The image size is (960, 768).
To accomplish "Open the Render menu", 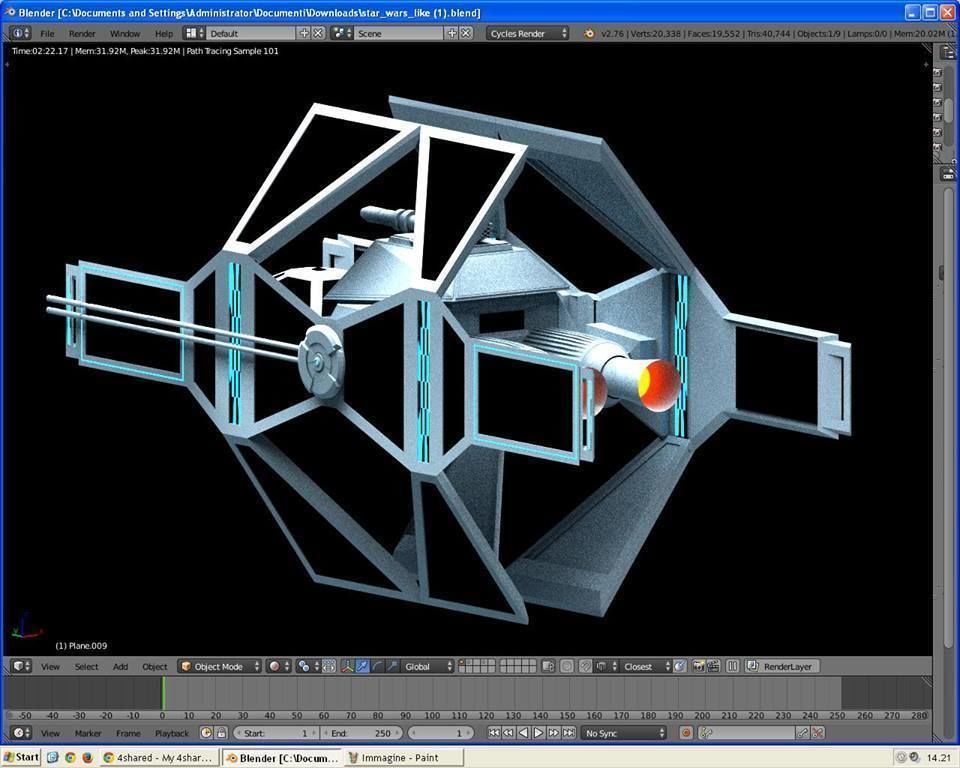I will click(x=81, y=34).
